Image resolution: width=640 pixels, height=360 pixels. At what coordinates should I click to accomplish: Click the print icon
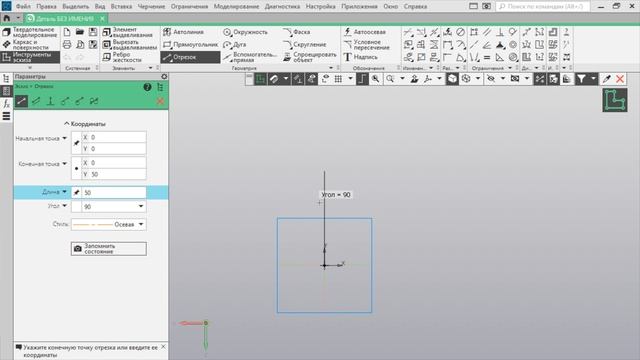(x=67, y=44)
